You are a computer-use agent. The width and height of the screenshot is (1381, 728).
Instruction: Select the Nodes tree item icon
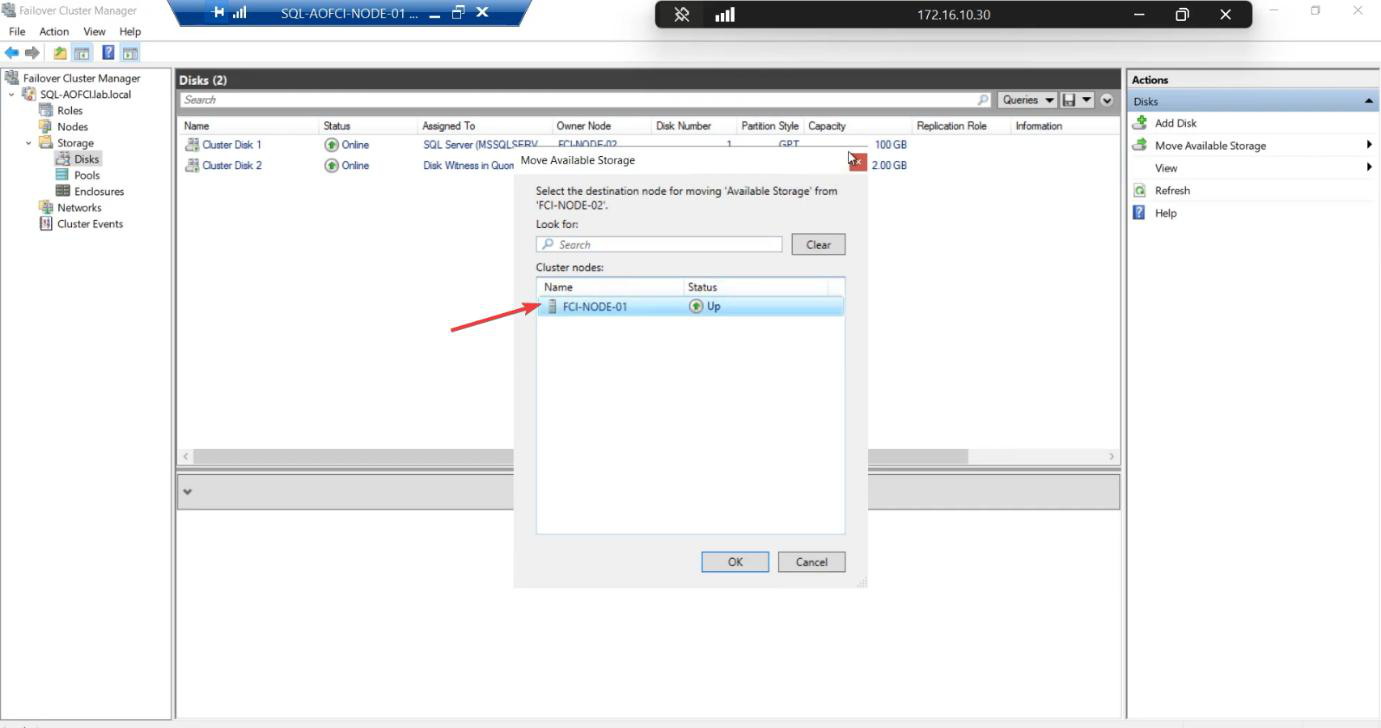point(46,126)
